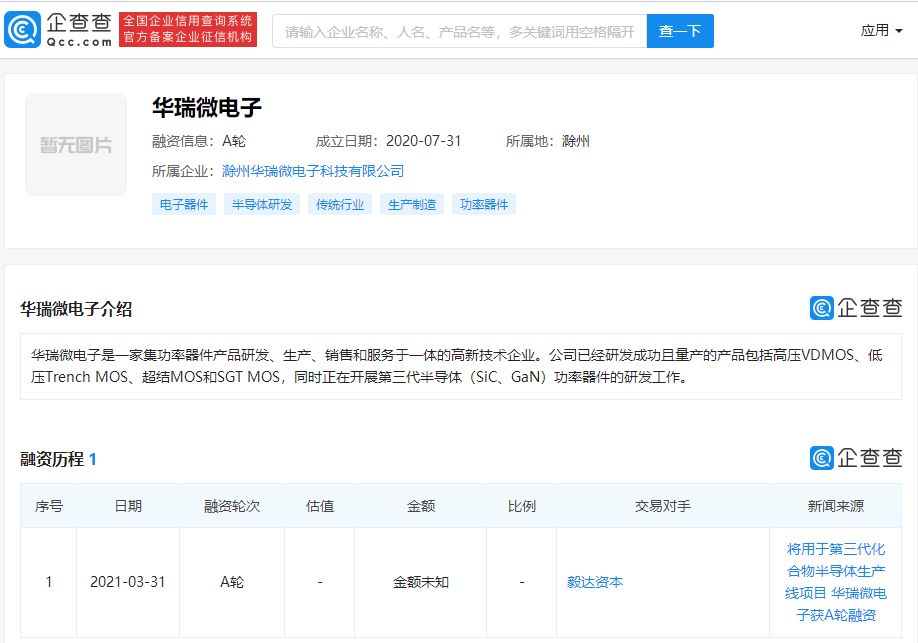Click the 融资轮次 column header
This screenshot has height=643, width=918.
[232, 506]
